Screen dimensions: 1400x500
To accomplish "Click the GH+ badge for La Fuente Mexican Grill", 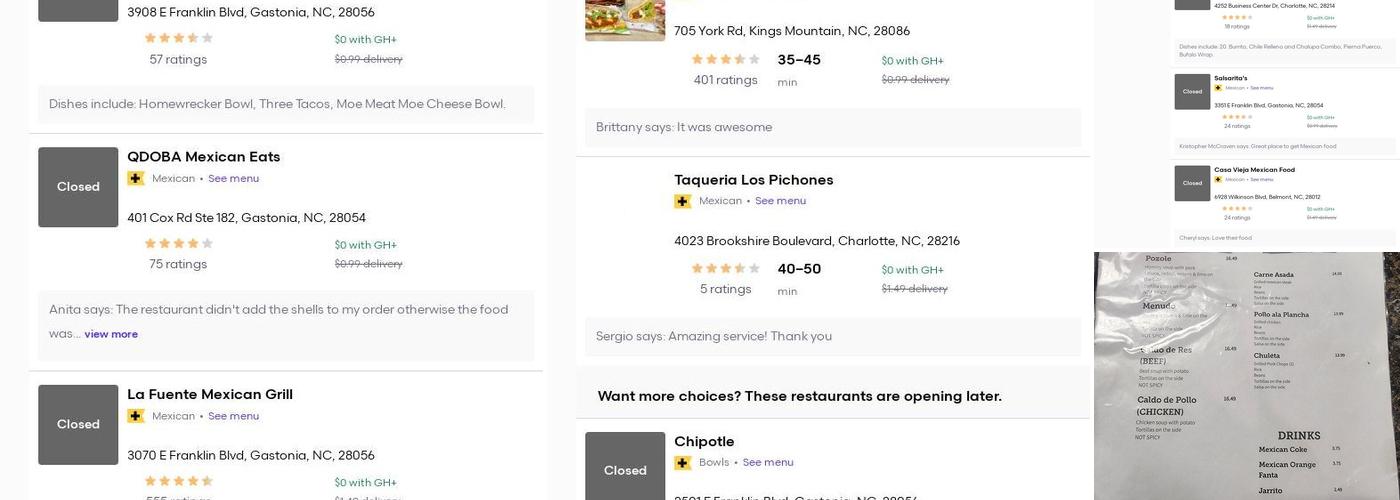I will [x=136, y=417].
